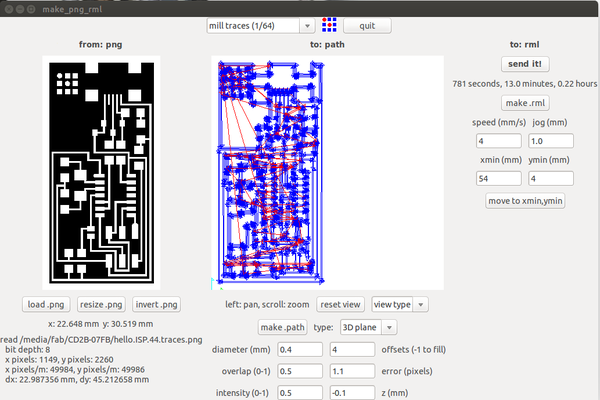Close the make_png_rml window
This screenshot has height=400, width=600.
(x=10, y=9)
